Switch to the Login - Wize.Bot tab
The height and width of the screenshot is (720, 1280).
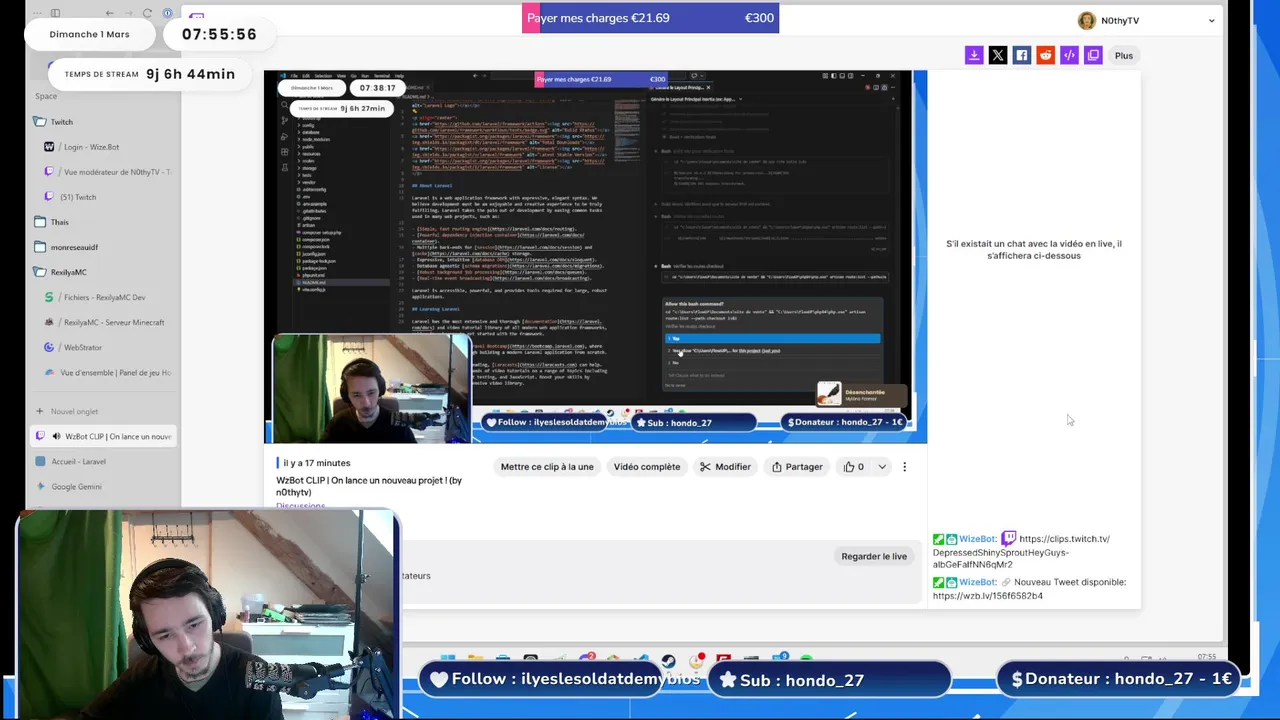[x=105, y=147]
